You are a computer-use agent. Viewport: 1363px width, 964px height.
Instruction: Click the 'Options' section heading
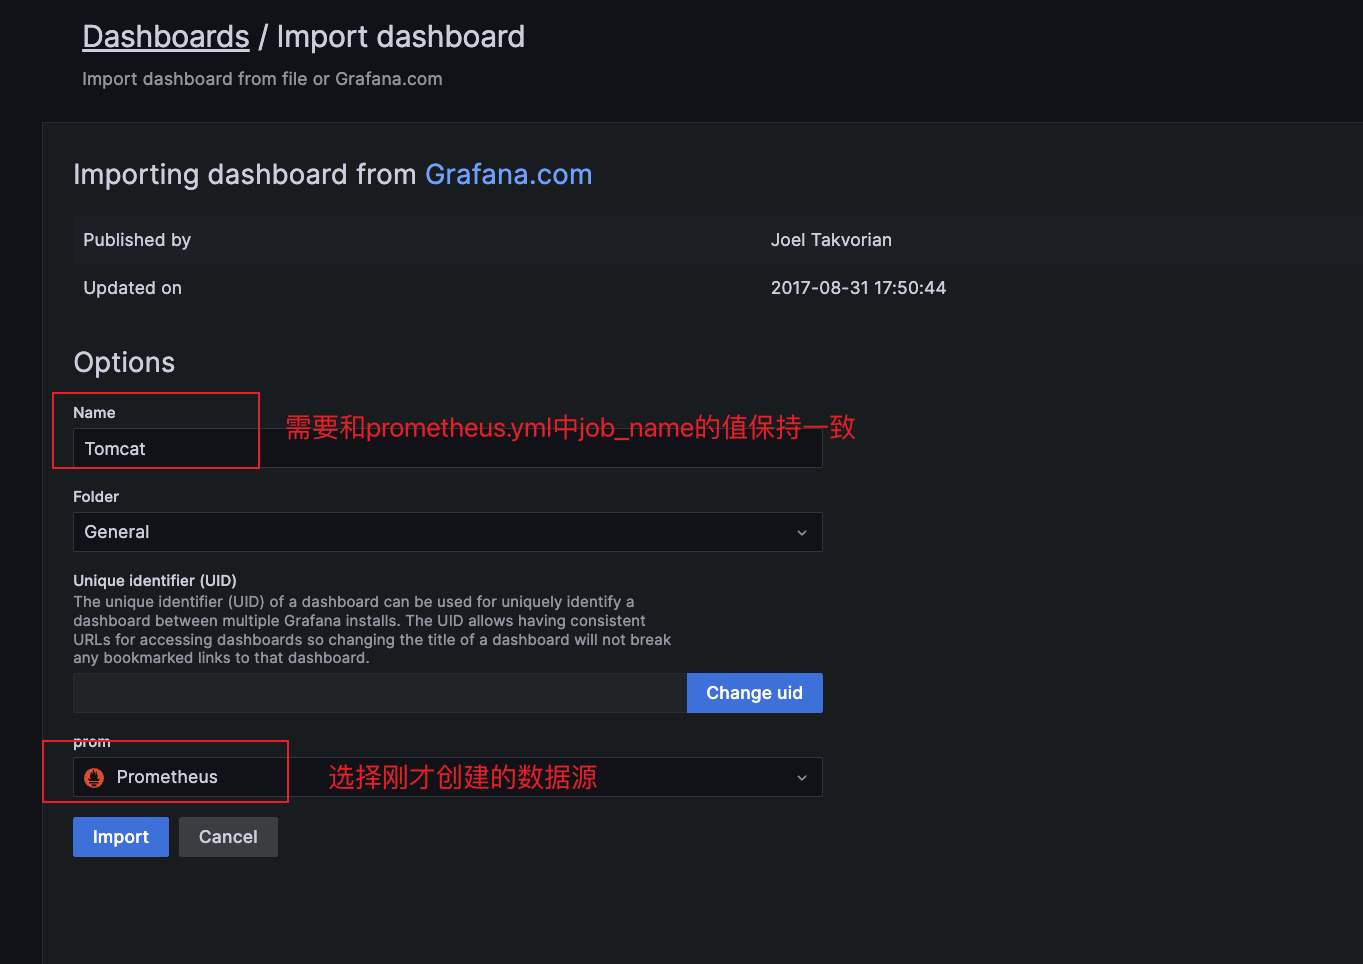[x=124, y=362]
